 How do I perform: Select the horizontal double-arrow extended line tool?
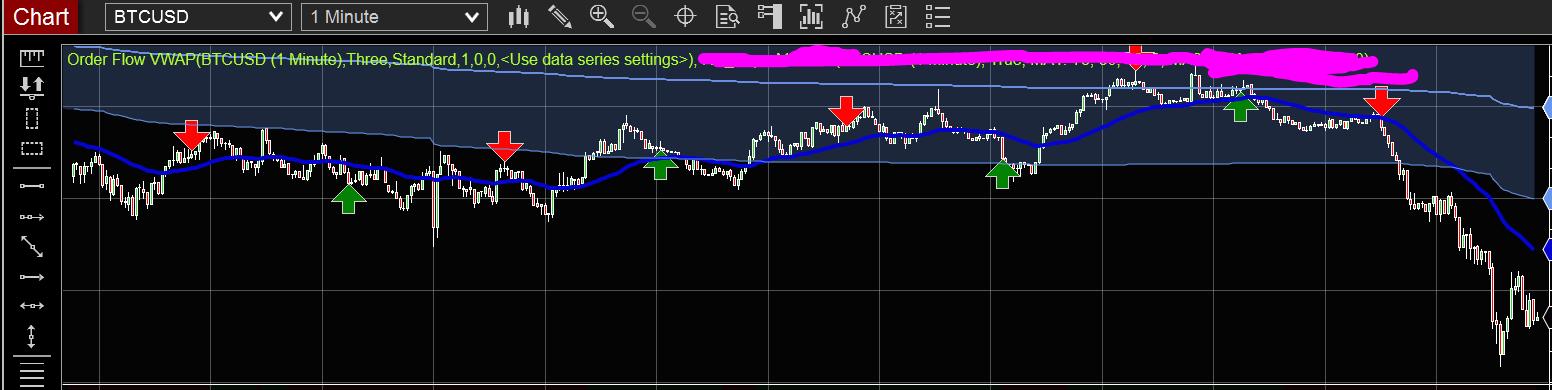pos(32,305)
